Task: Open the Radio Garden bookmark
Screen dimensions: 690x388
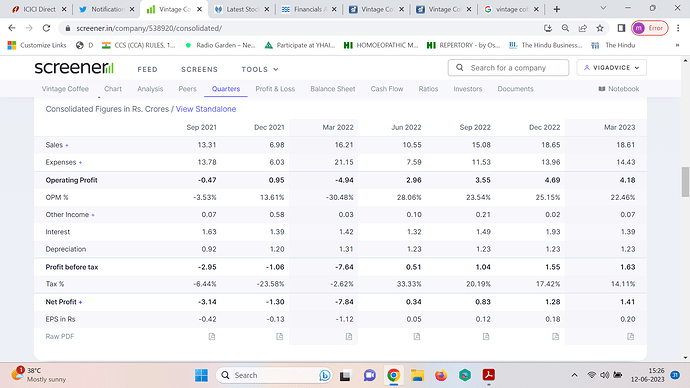Action: pyautogui.click(x=220, y=45)
